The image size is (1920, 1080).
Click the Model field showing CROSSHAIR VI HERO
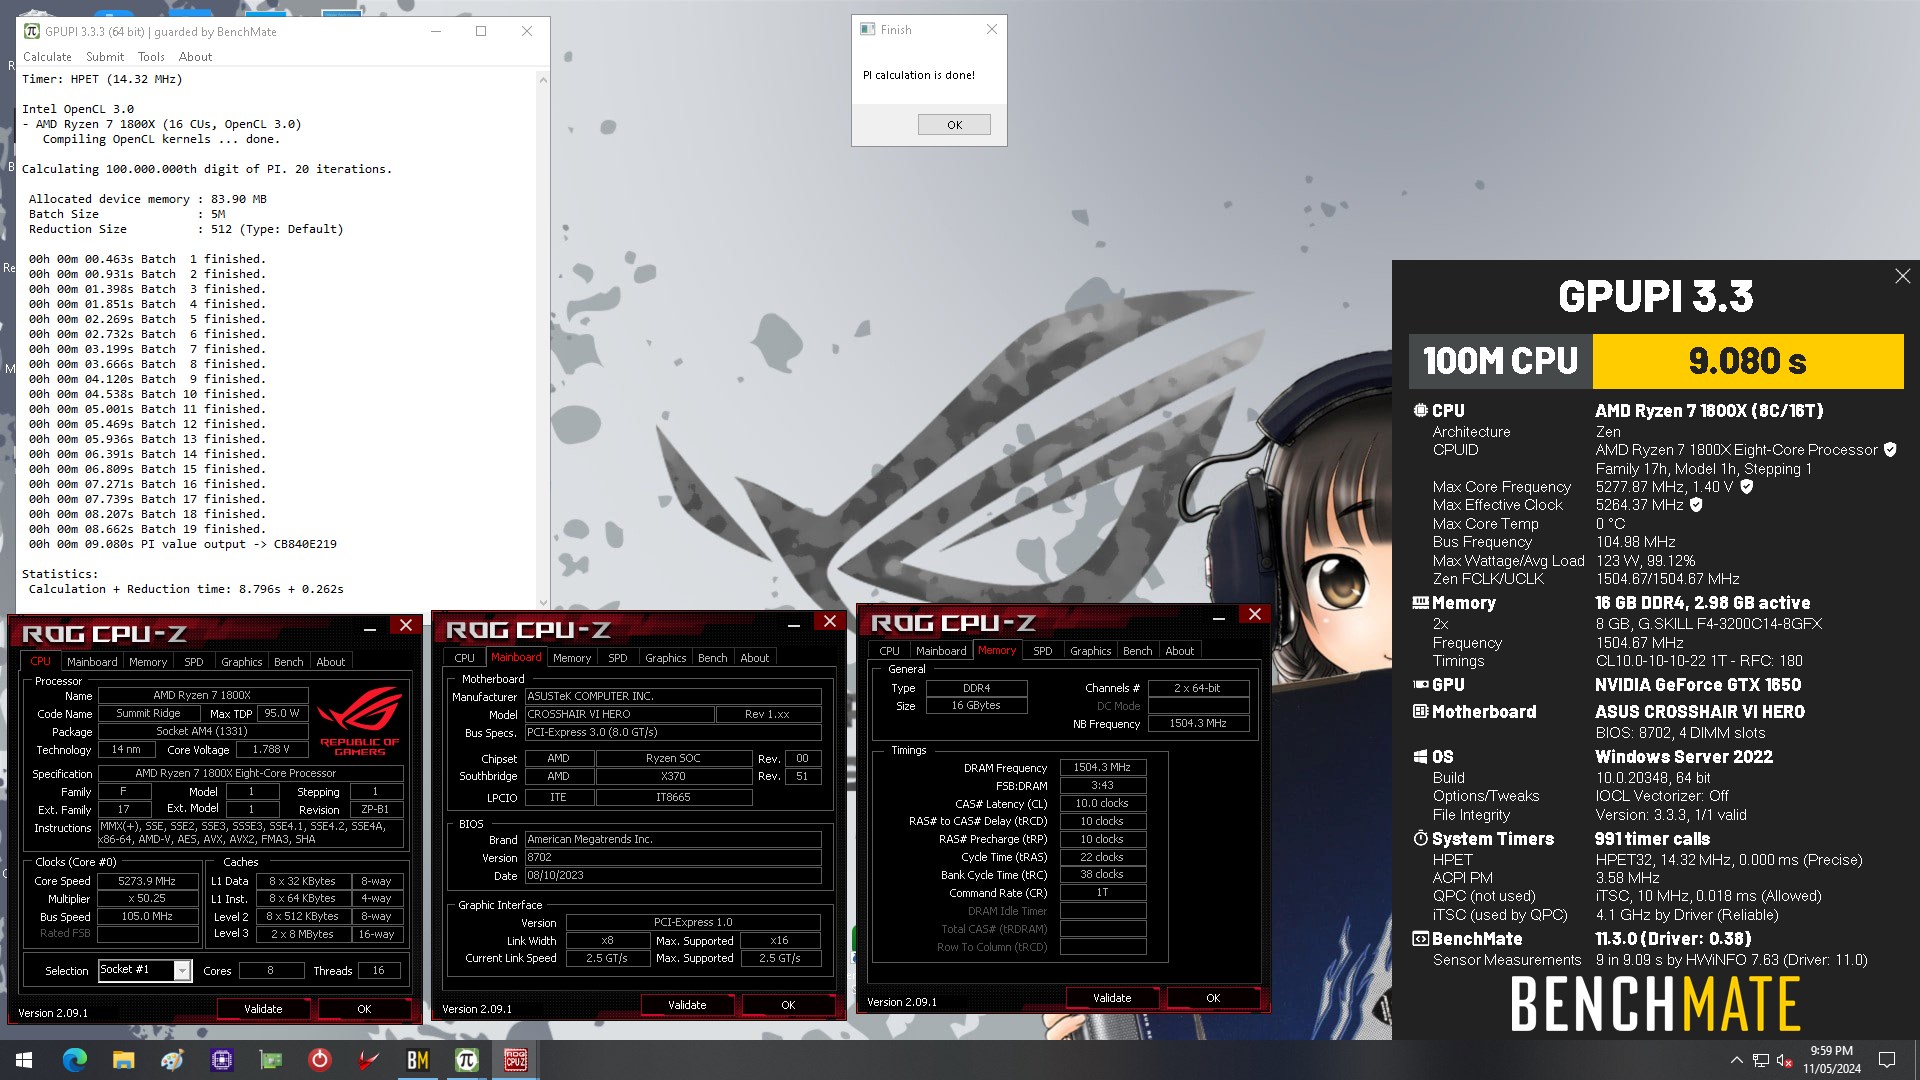click(x=620, y=714)
